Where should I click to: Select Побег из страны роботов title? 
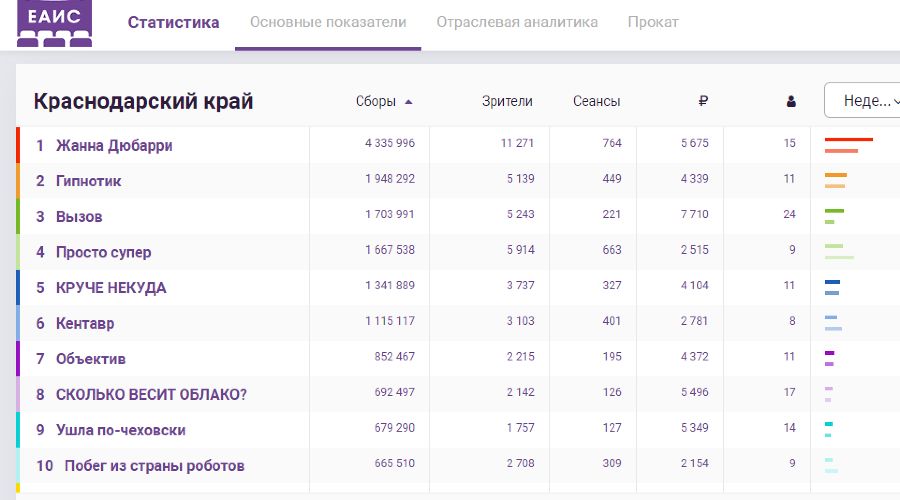(x=154, y=465)
